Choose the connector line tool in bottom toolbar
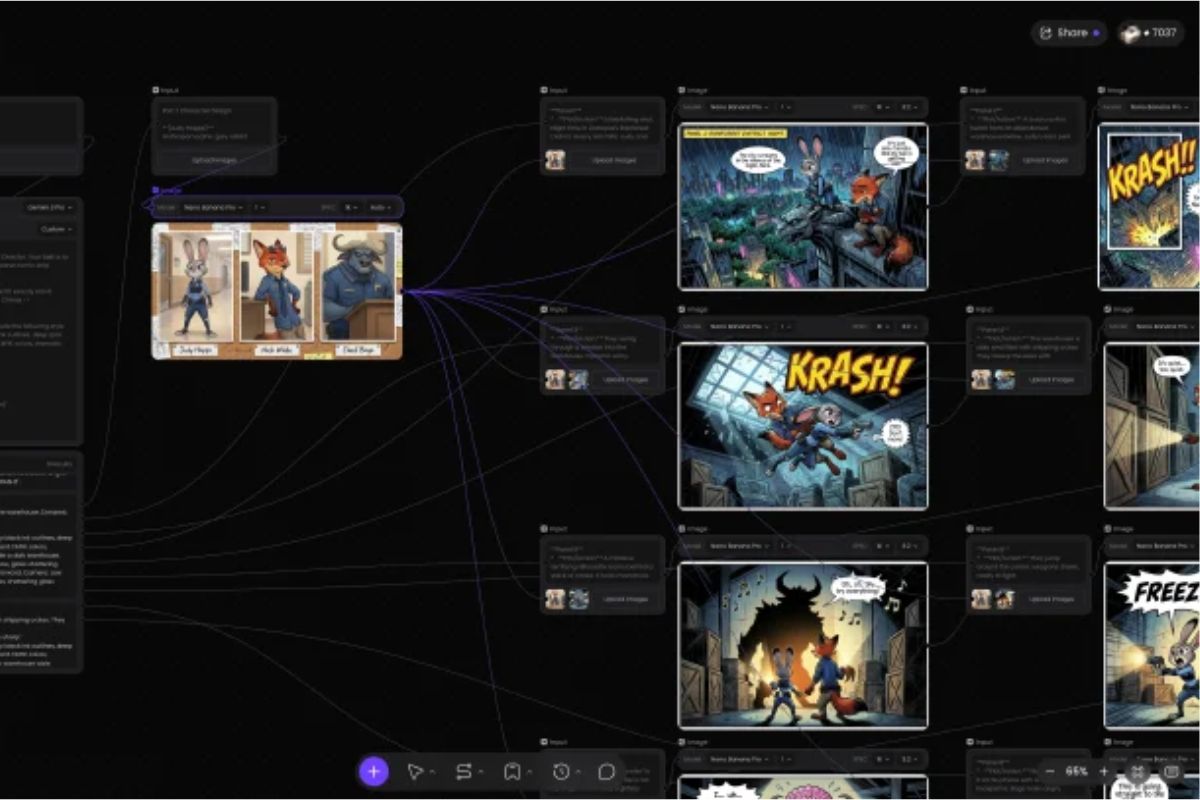Viewport: 1200px width, 800px height. 464,771
